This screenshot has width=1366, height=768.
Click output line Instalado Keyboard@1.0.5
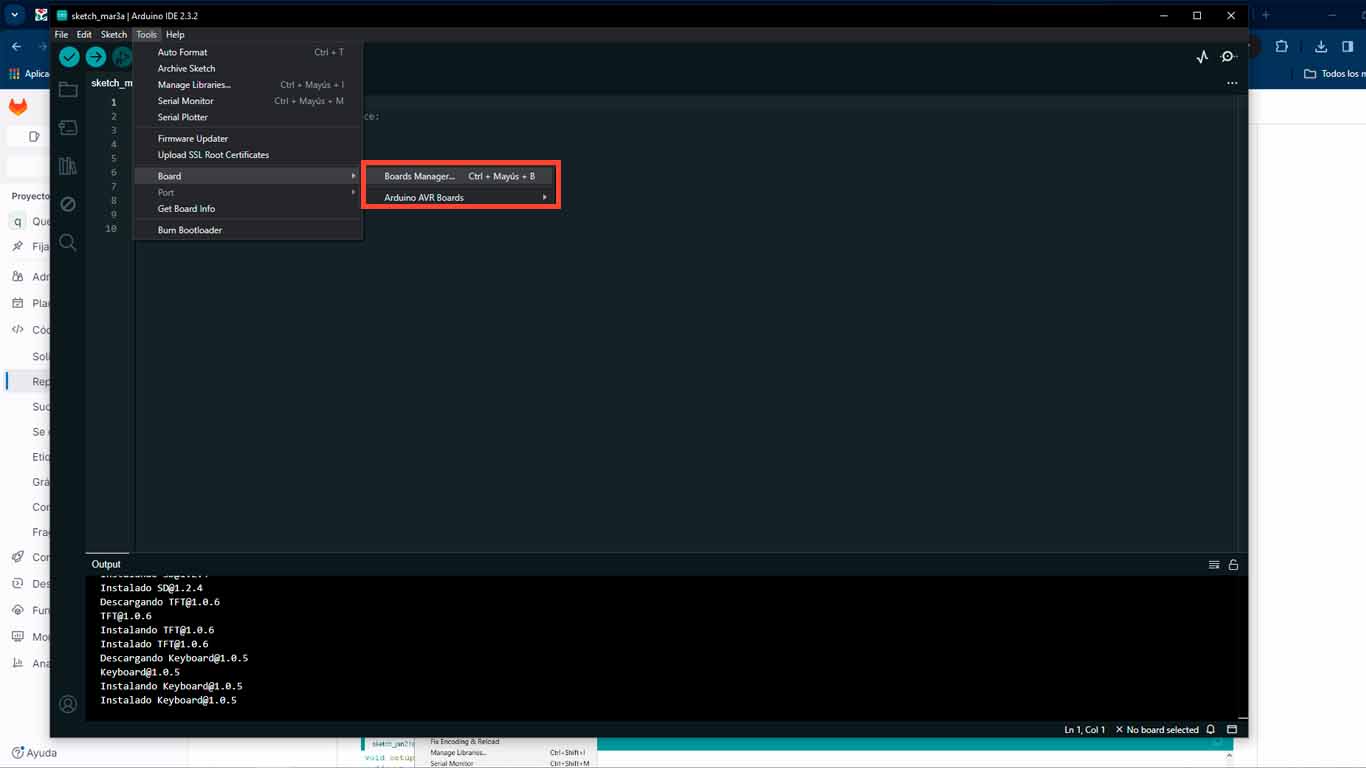(168, 700)
